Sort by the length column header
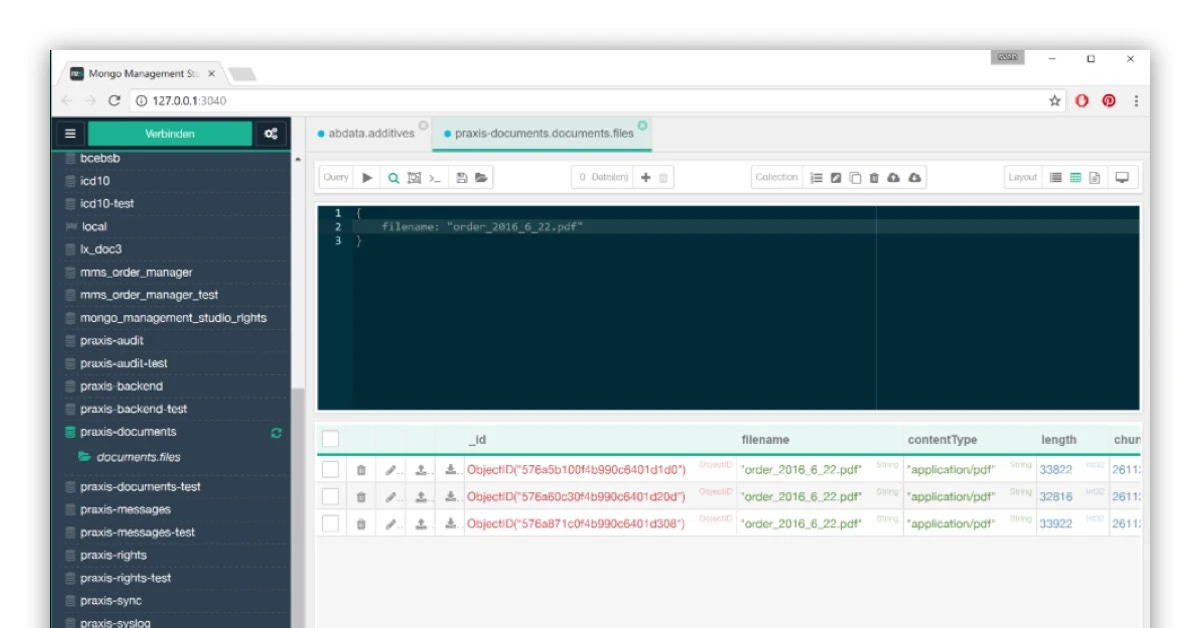The image size is (1200, 628). (x=1058, y=440)
